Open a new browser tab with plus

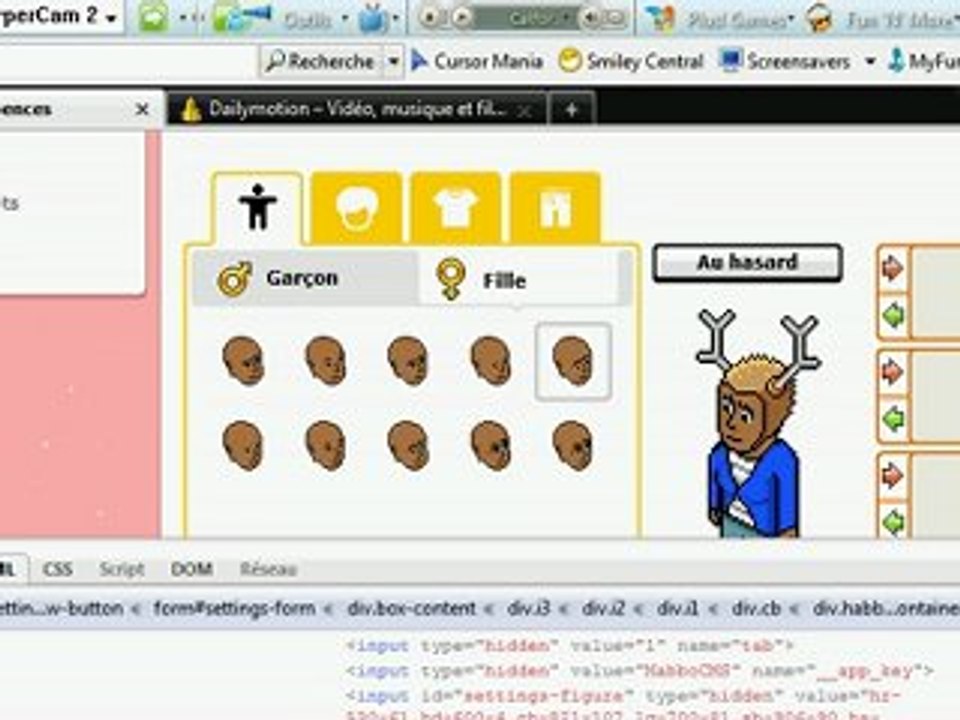[572, 110]
